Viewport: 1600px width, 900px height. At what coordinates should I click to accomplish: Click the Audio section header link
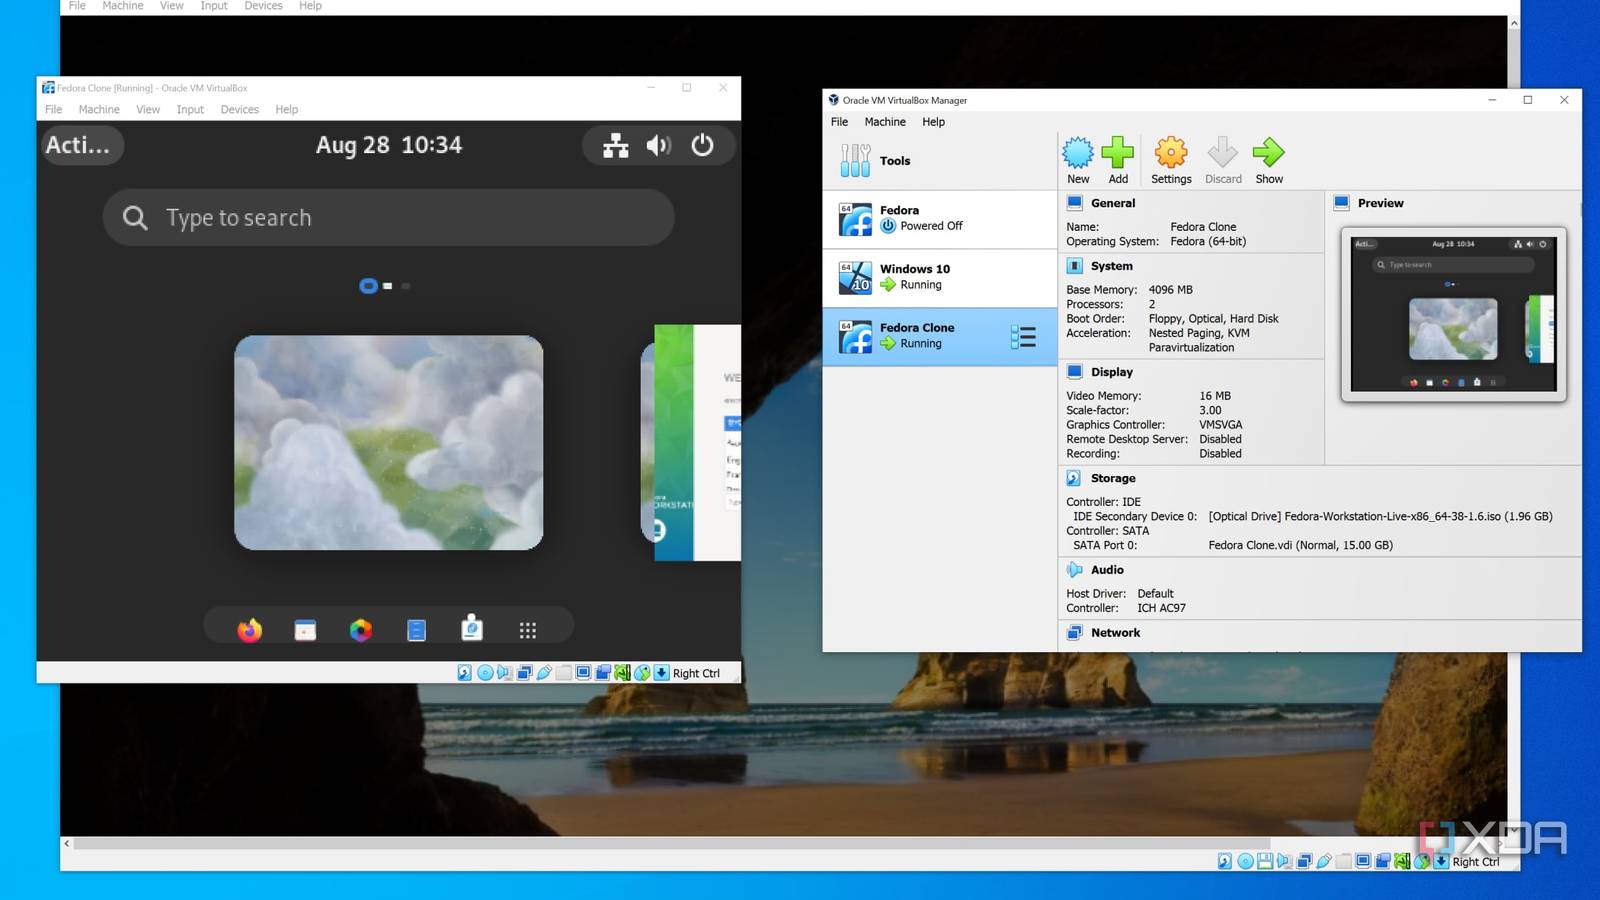pos(1107,570)
